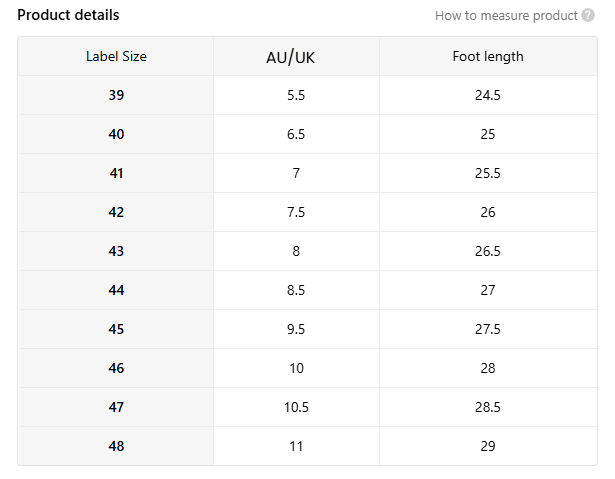Viewport: 615px width, 479px height.
Task: Click label size 47 cell
Action: 116,407
